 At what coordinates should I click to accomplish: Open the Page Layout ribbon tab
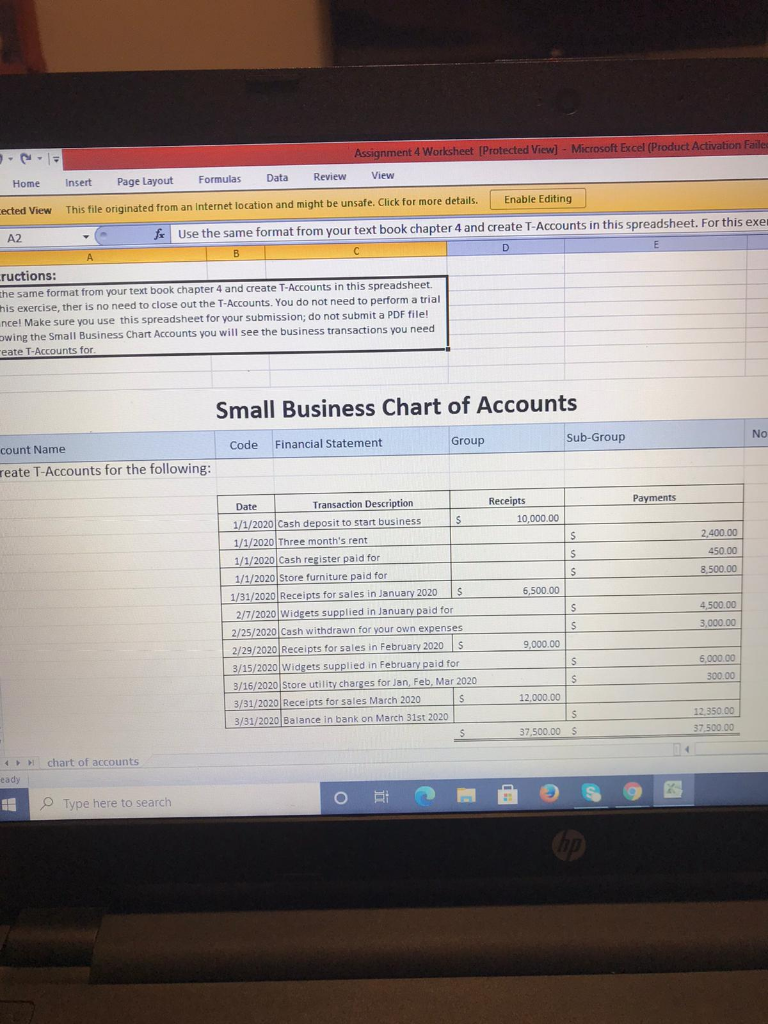(x=145, y=181)
